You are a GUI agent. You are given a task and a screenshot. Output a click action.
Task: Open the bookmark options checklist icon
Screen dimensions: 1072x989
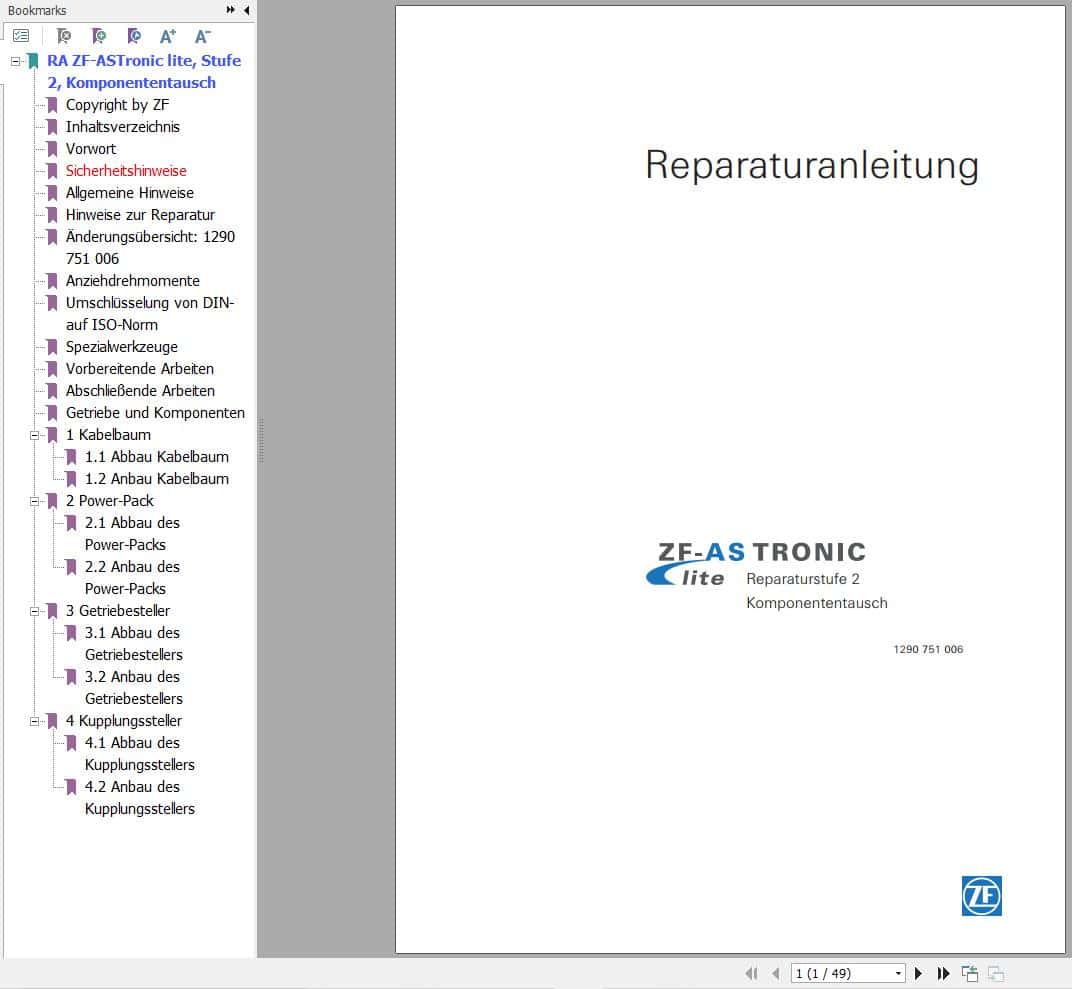point(21,36)
